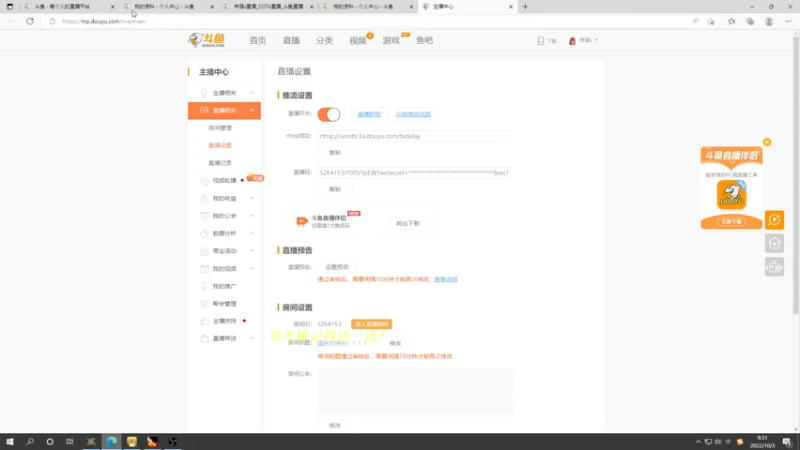
Task: Click the user avatar in the header
Action: [572, 40]
